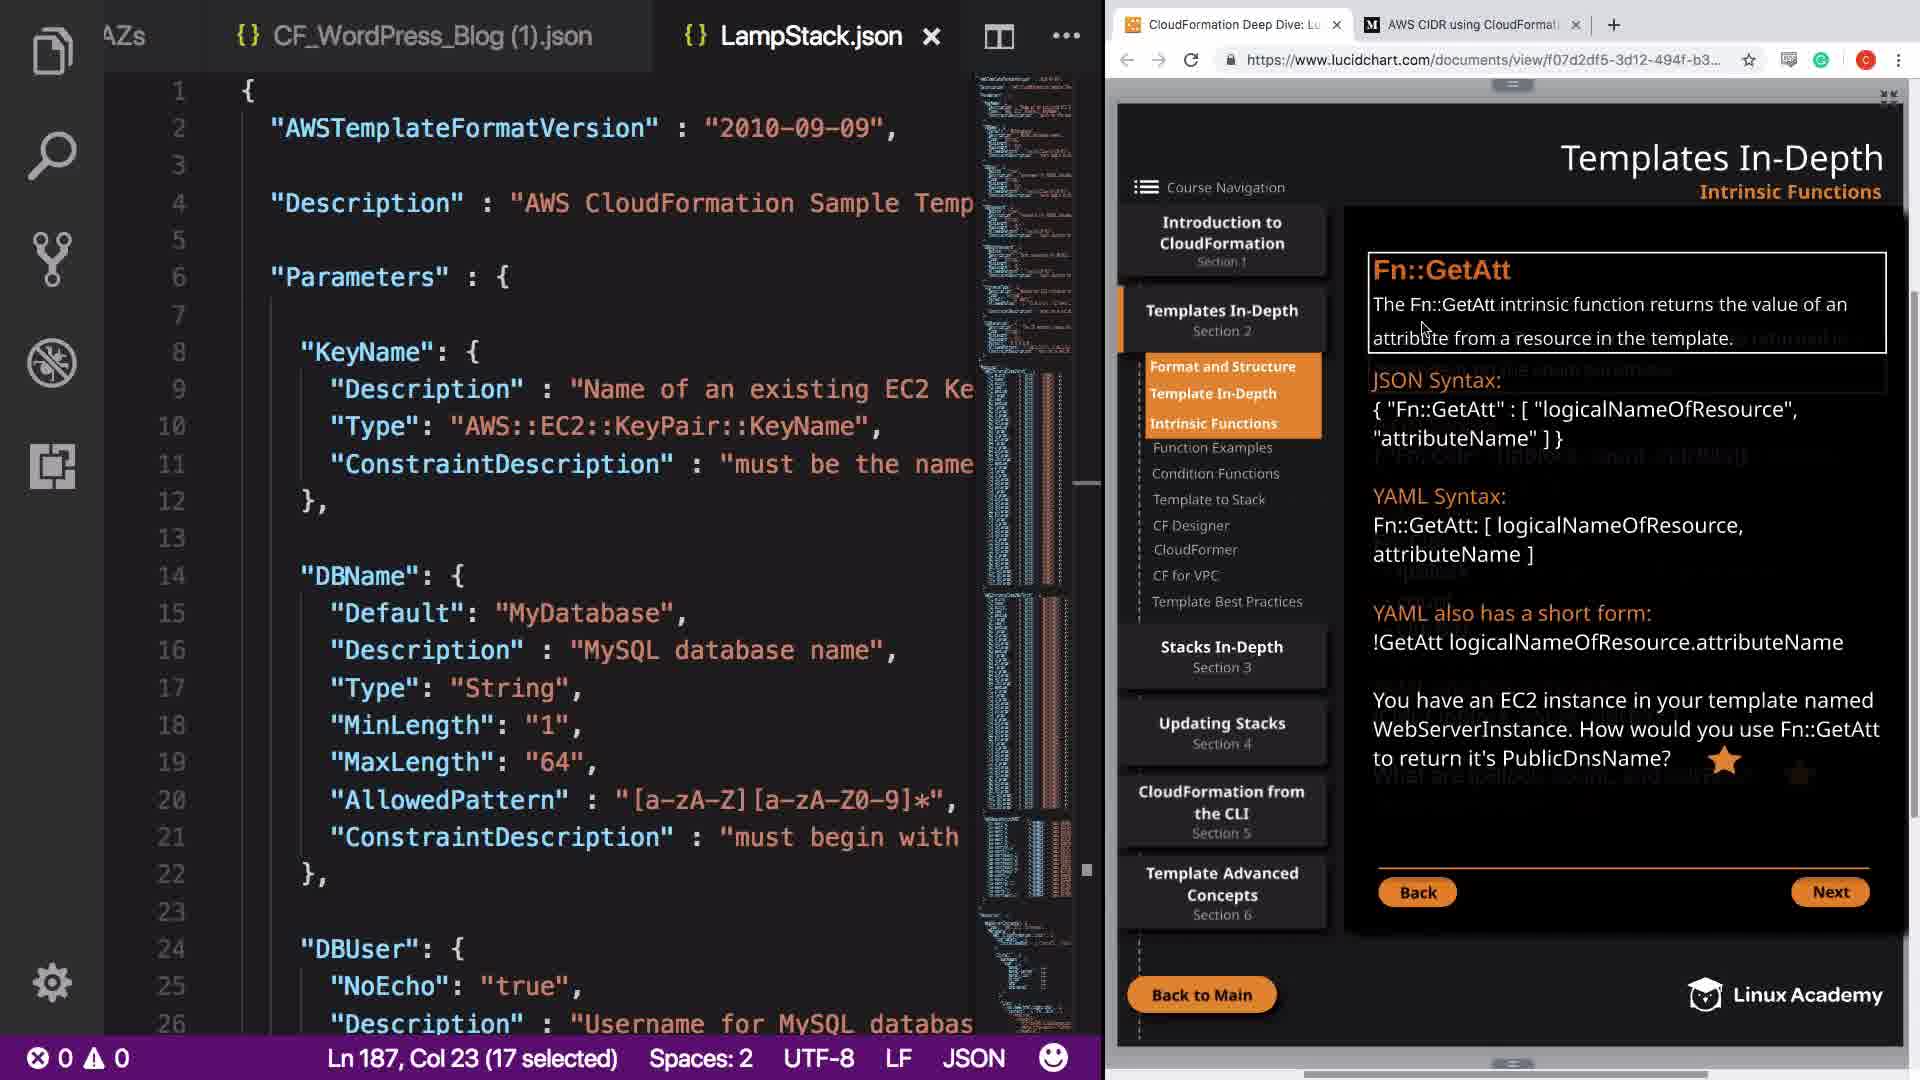Click the Back to Main button
1920x1080 pixels.
1201,995
